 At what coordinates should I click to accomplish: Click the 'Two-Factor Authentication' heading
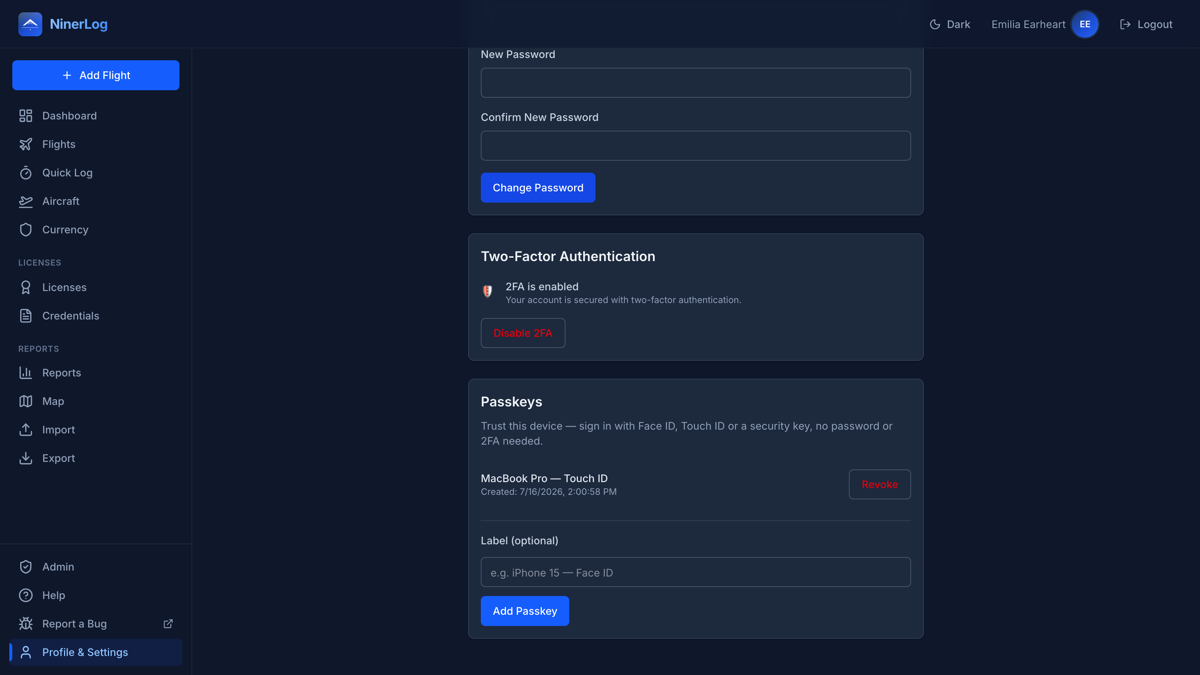(568, 256)
